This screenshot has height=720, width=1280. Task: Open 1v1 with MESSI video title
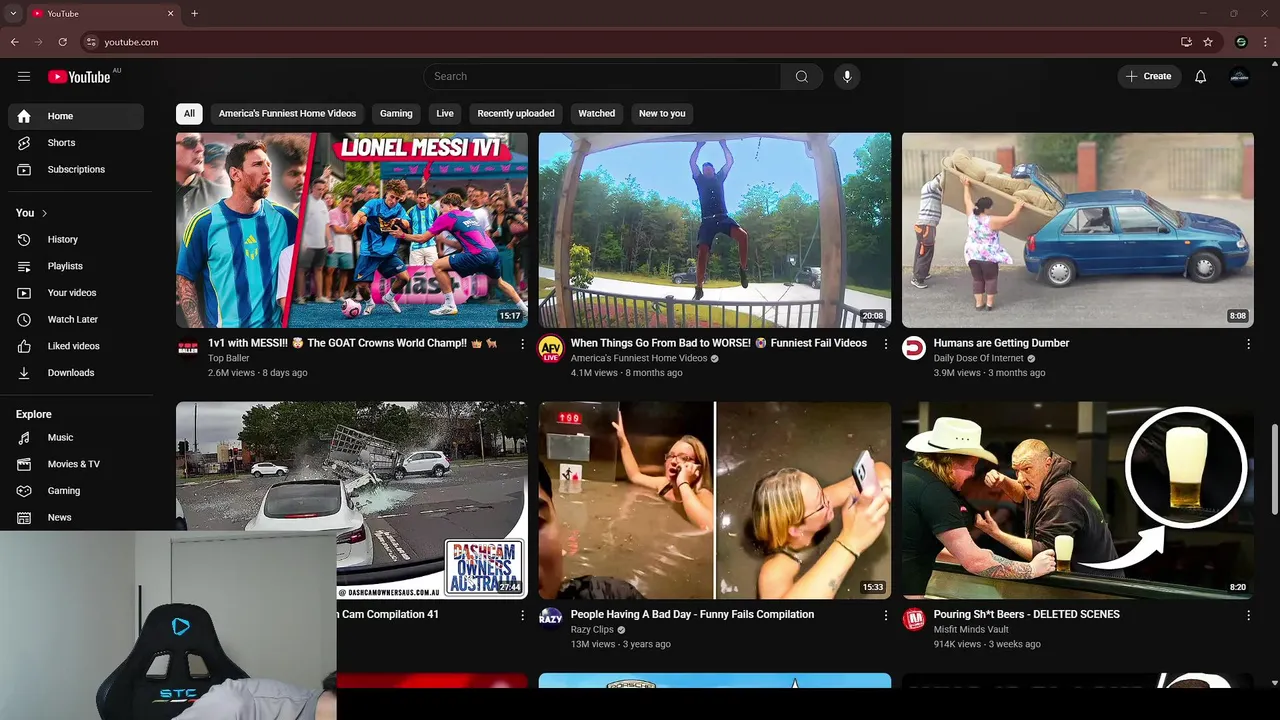(353, 343)
